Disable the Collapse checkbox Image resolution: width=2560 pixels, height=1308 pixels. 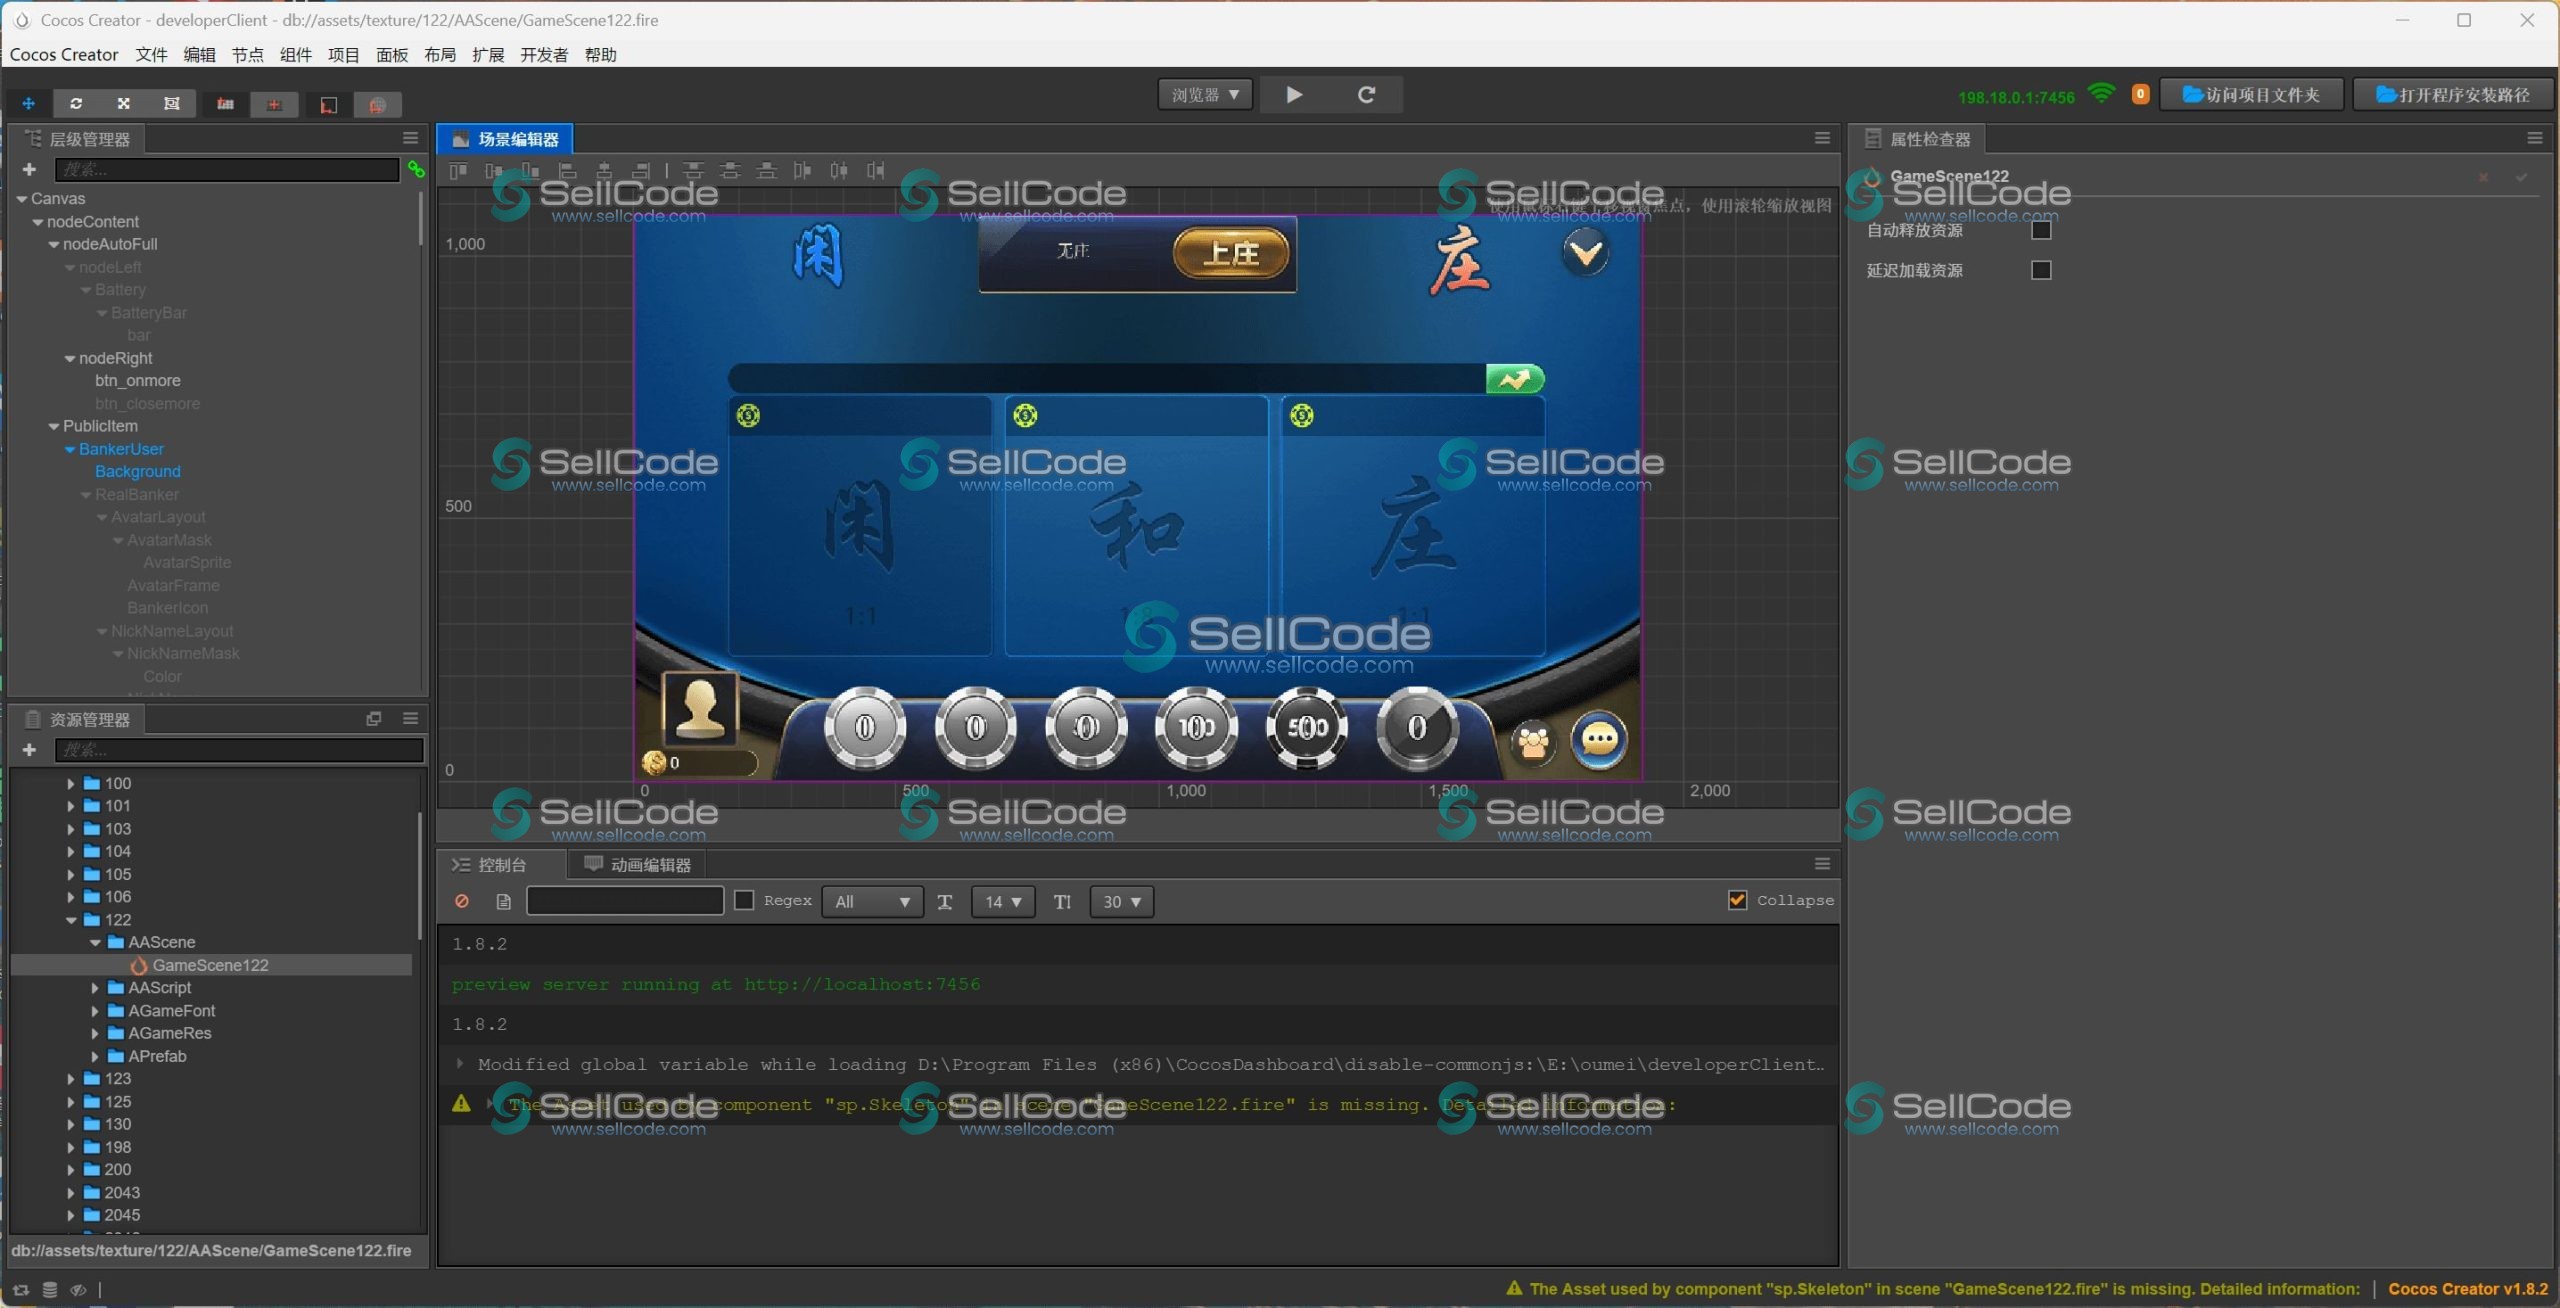tap(1737, 900)
